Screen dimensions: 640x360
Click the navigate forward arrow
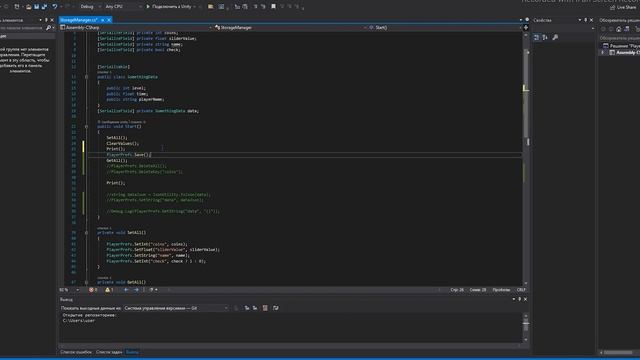136,290
